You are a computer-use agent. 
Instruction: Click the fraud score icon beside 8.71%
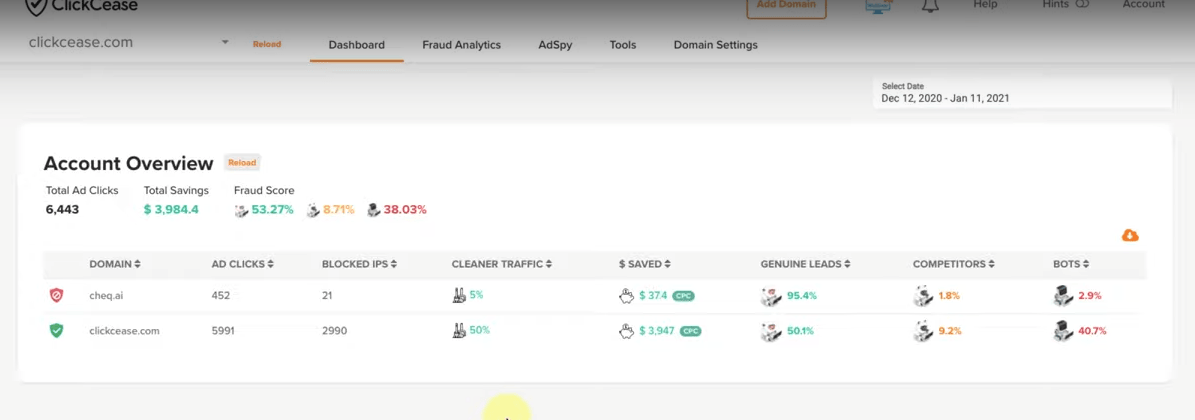tap(313, 210)
